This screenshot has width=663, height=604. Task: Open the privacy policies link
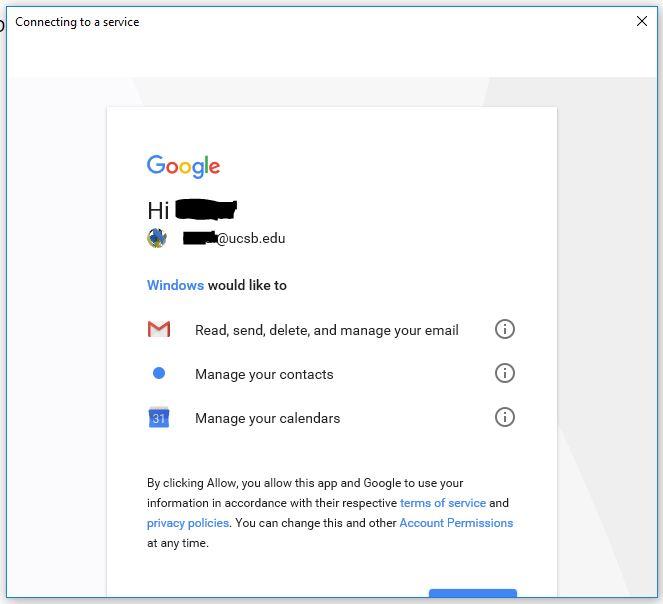(x=188, y=523)
